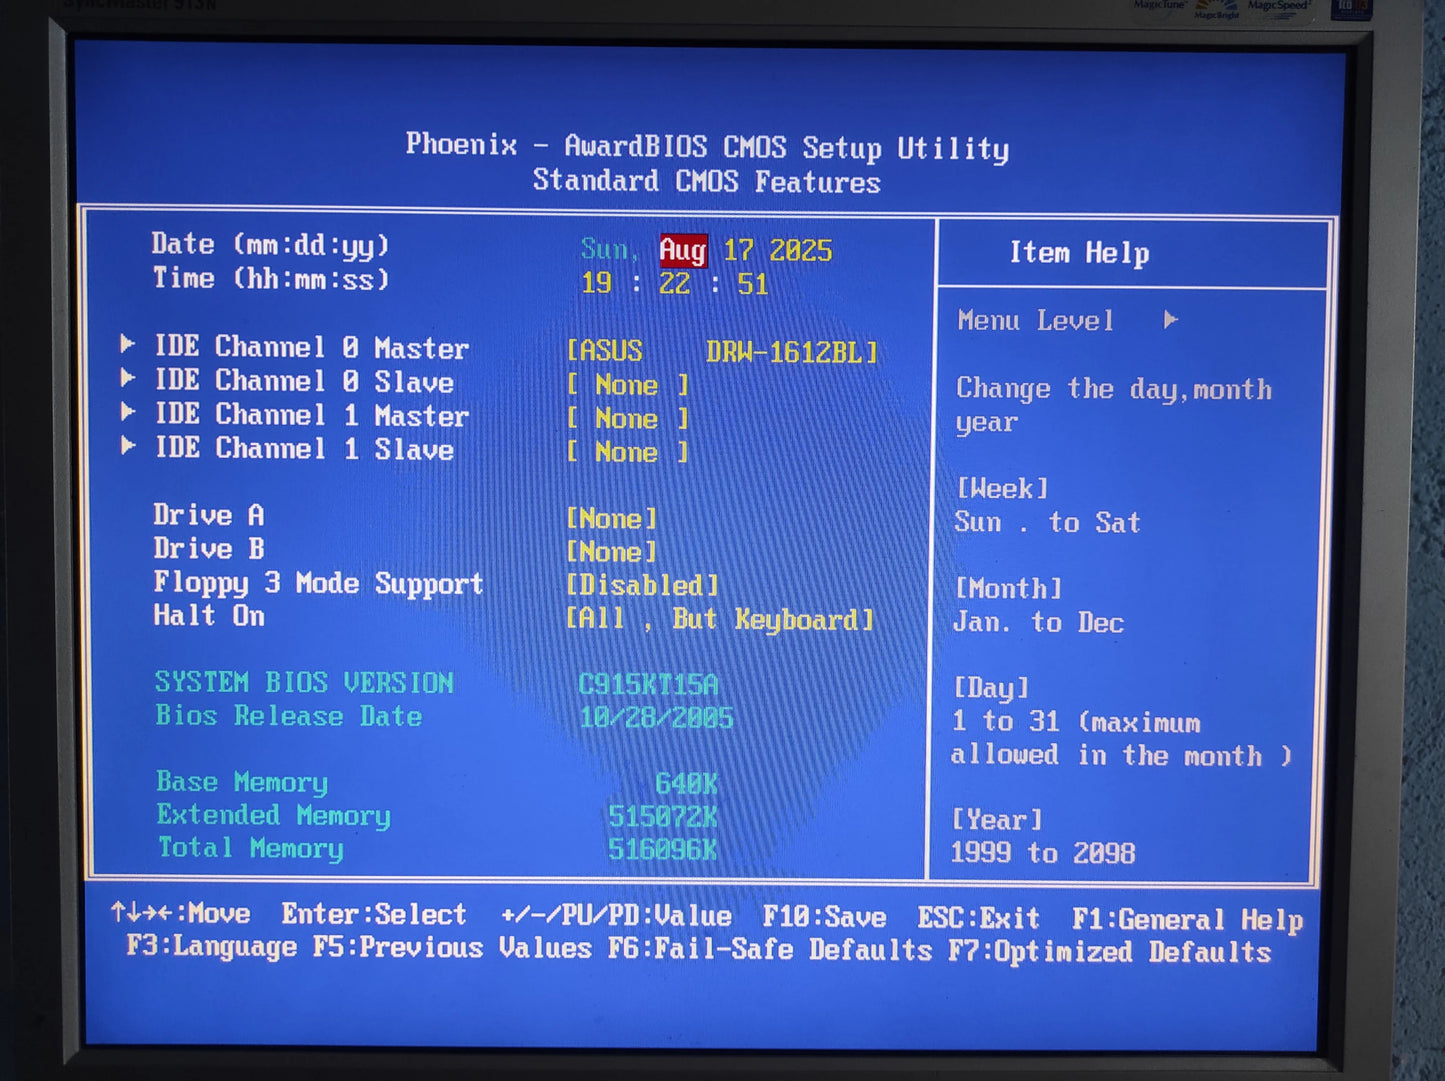Viewport: 1445px width, 1081px height.
Task: Click F6:Fail-Safe Defaults in the footer
Action: 770,949
